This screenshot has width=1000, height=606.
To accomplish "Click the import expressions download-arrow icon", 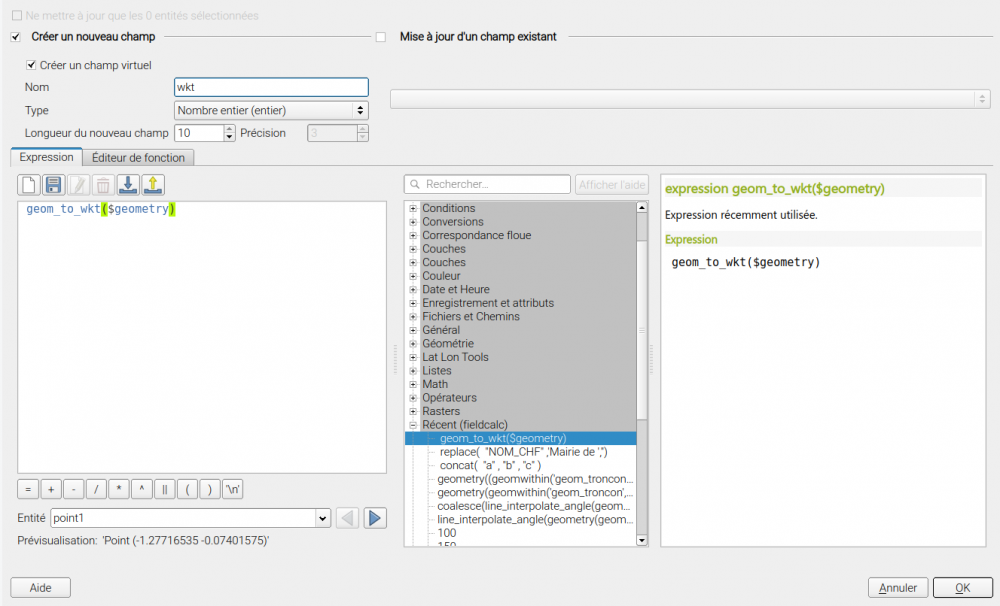I will point(128,185).
